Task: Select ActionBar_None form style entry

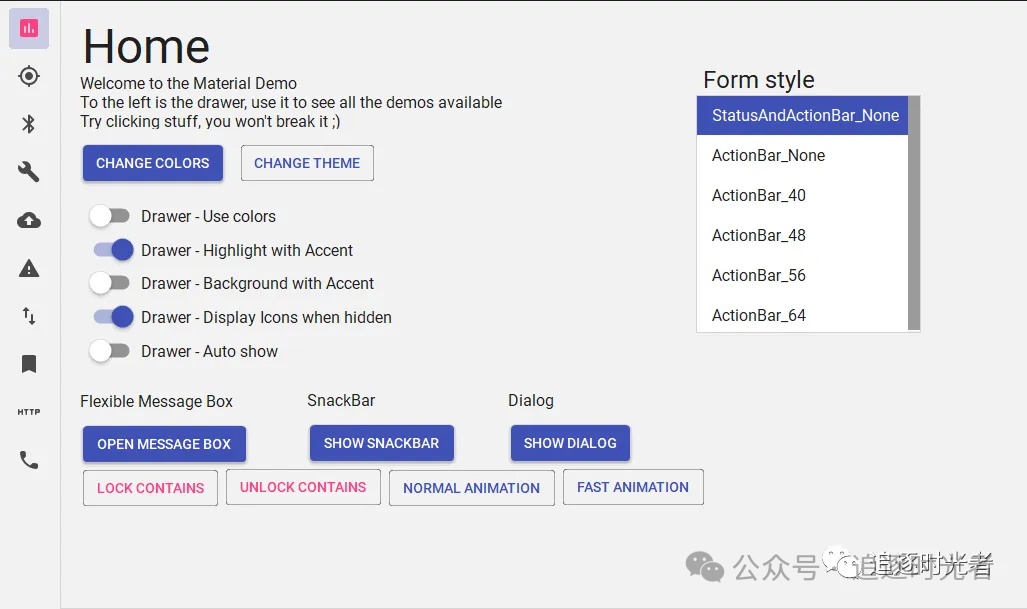Action: click(x=802, y=155)
